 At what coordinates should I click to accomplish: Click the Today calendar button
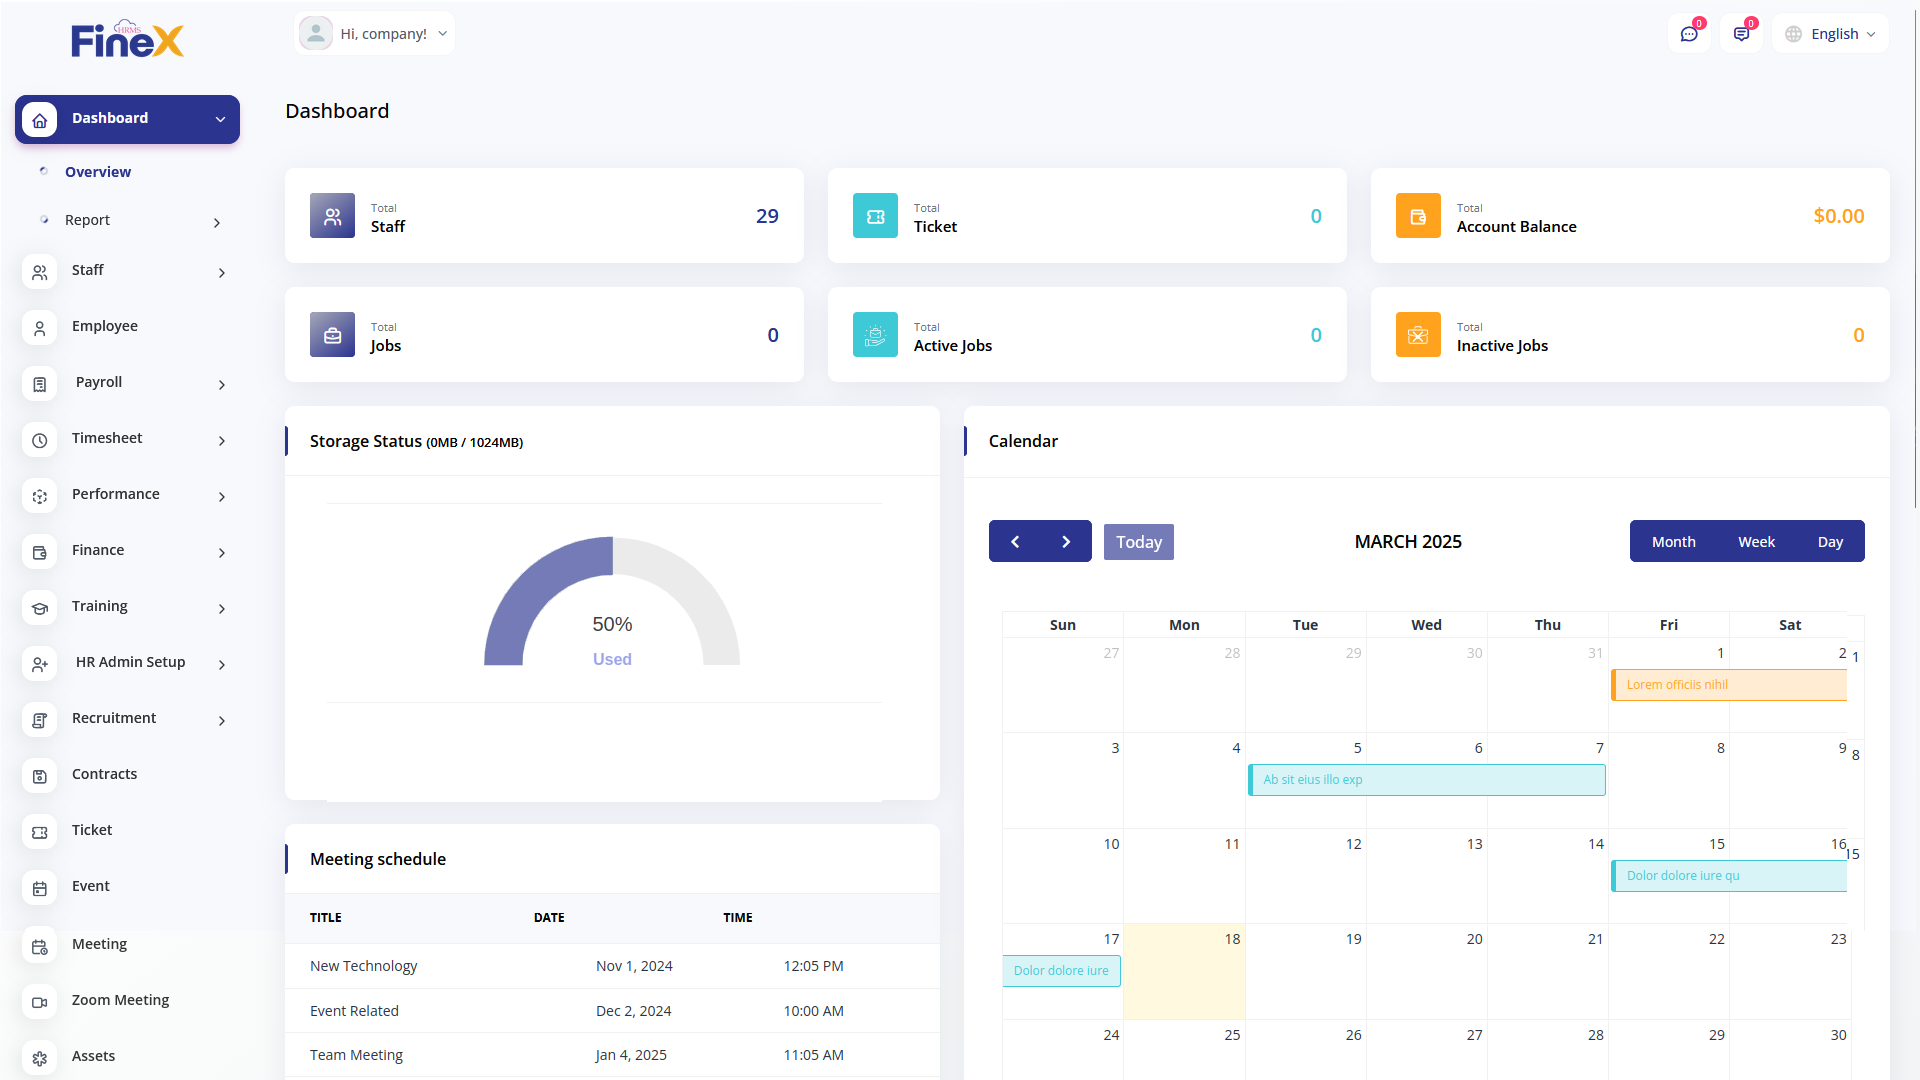(1138, 542)
